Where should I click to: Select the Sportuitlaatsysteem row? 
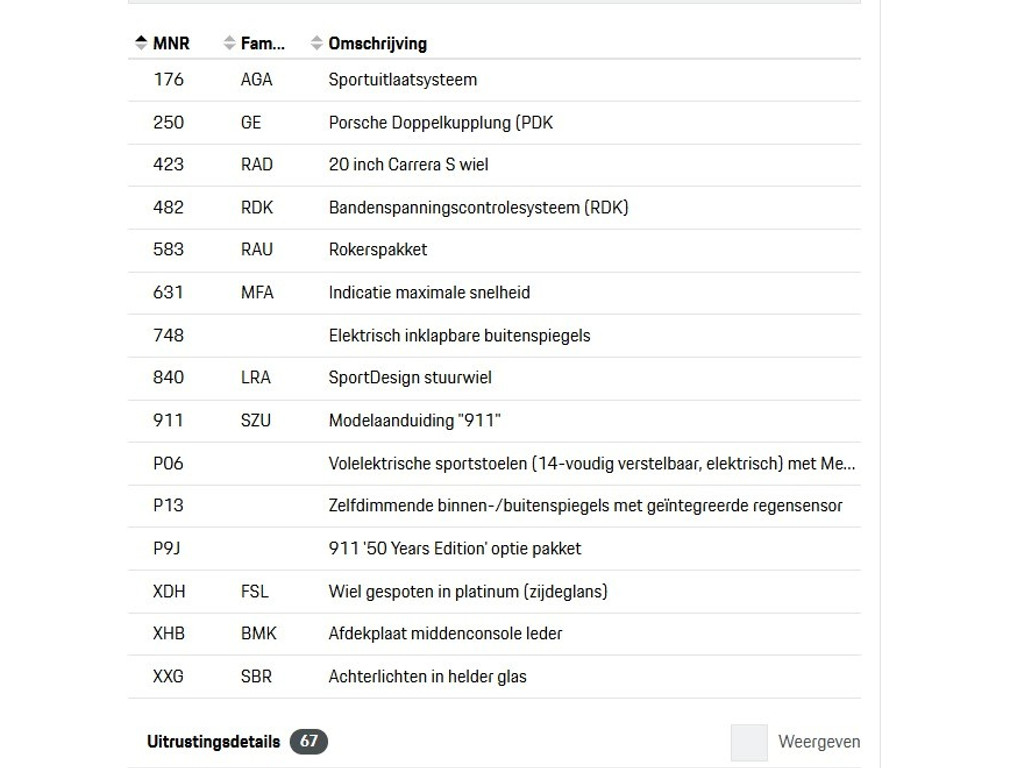[403, 80]
